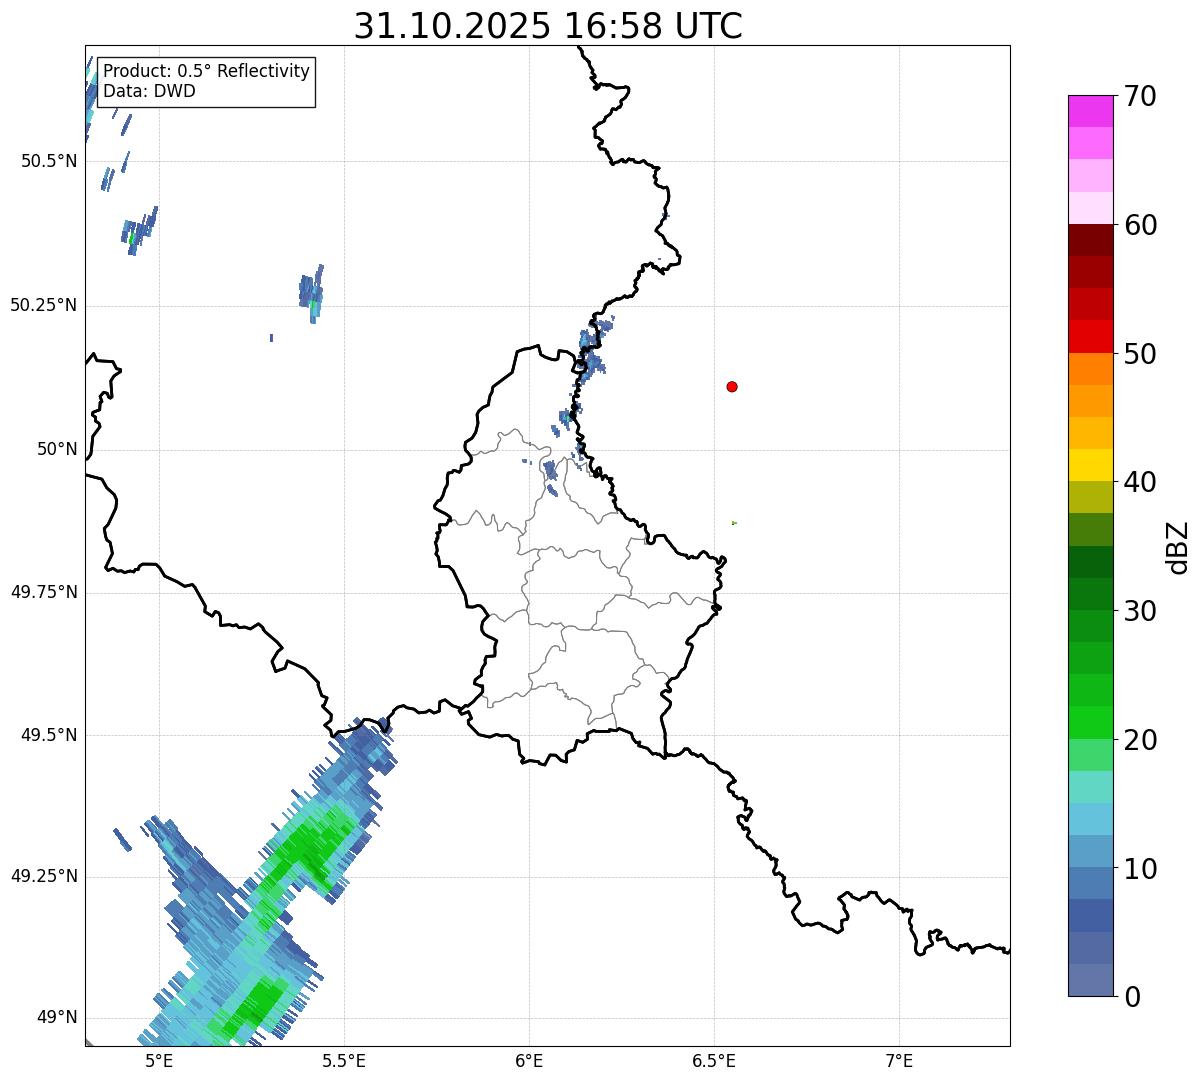Click the small green echo below the red marker
This screenshot has height=1081, width=1202.
(734, 523)
